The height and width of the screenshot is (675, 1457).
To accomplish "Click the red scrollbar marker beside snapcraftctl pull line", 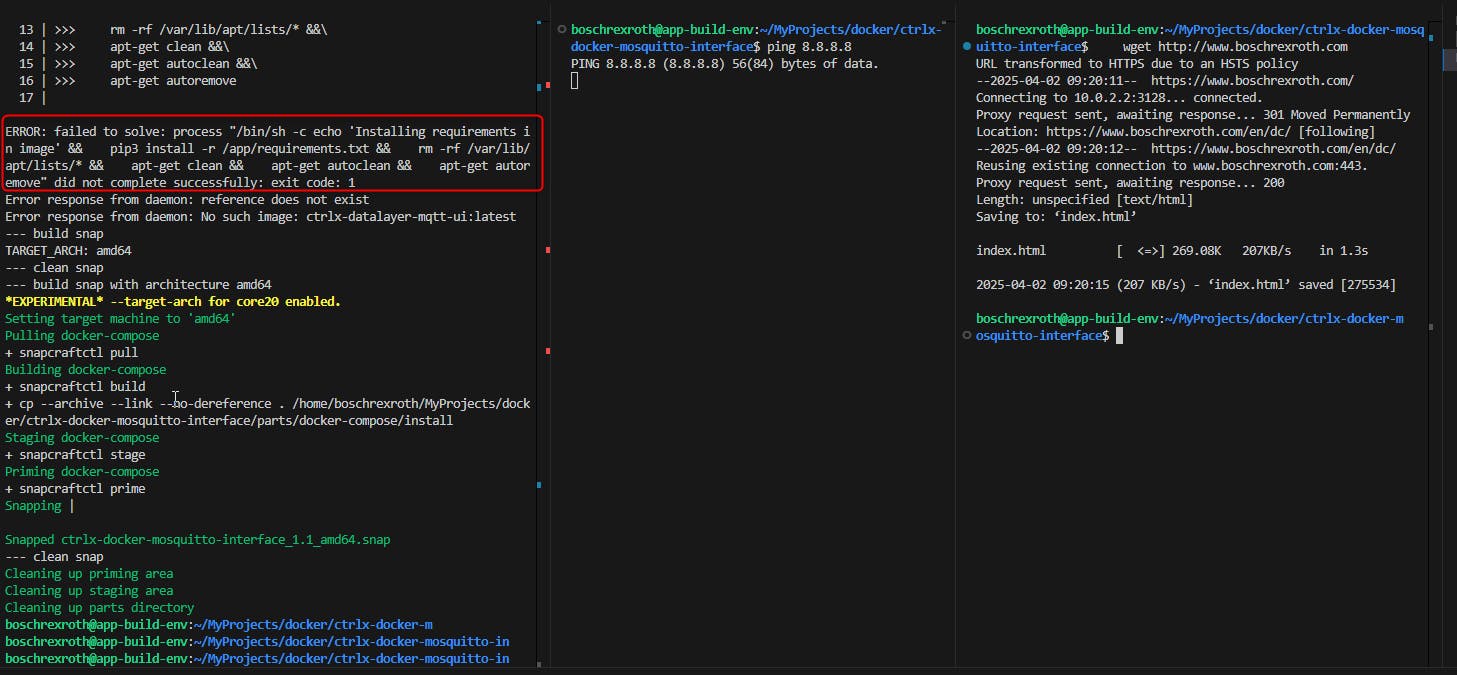I will tap(547, 351).
